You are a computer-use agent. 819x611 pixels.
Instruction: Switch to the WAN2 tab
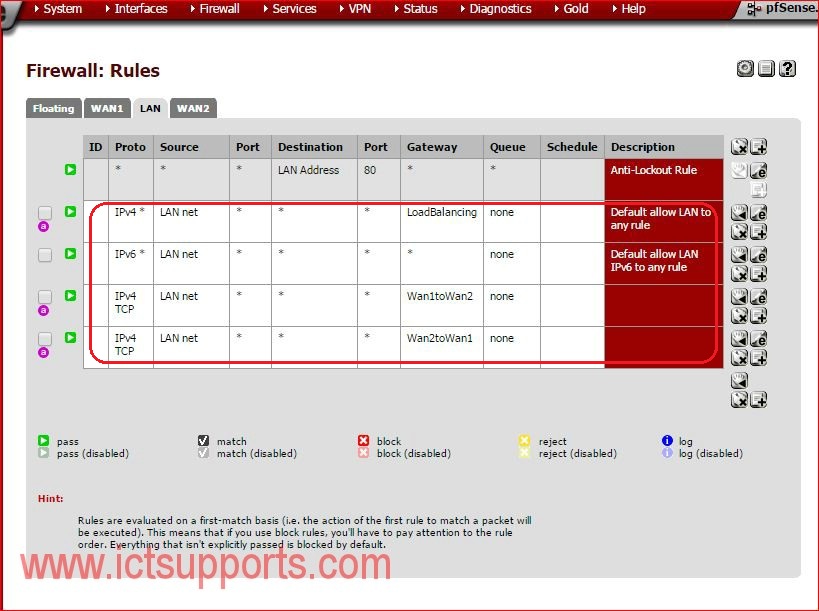pyautogui.click(x=193, y=108)
